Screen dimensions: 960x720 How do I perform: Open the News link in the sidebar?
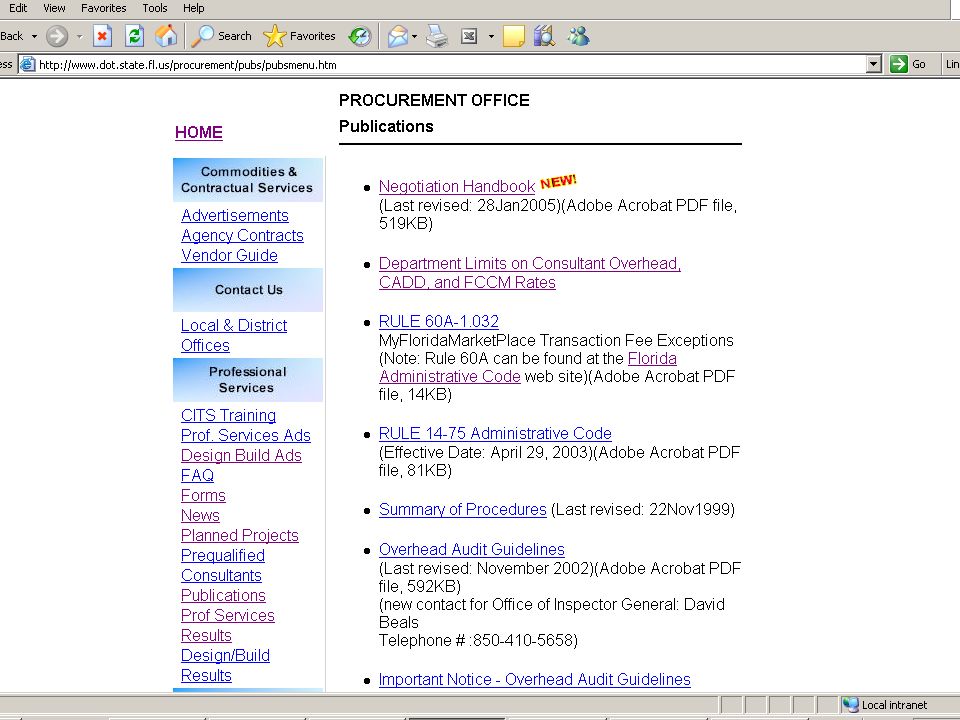tap(200, 516)
